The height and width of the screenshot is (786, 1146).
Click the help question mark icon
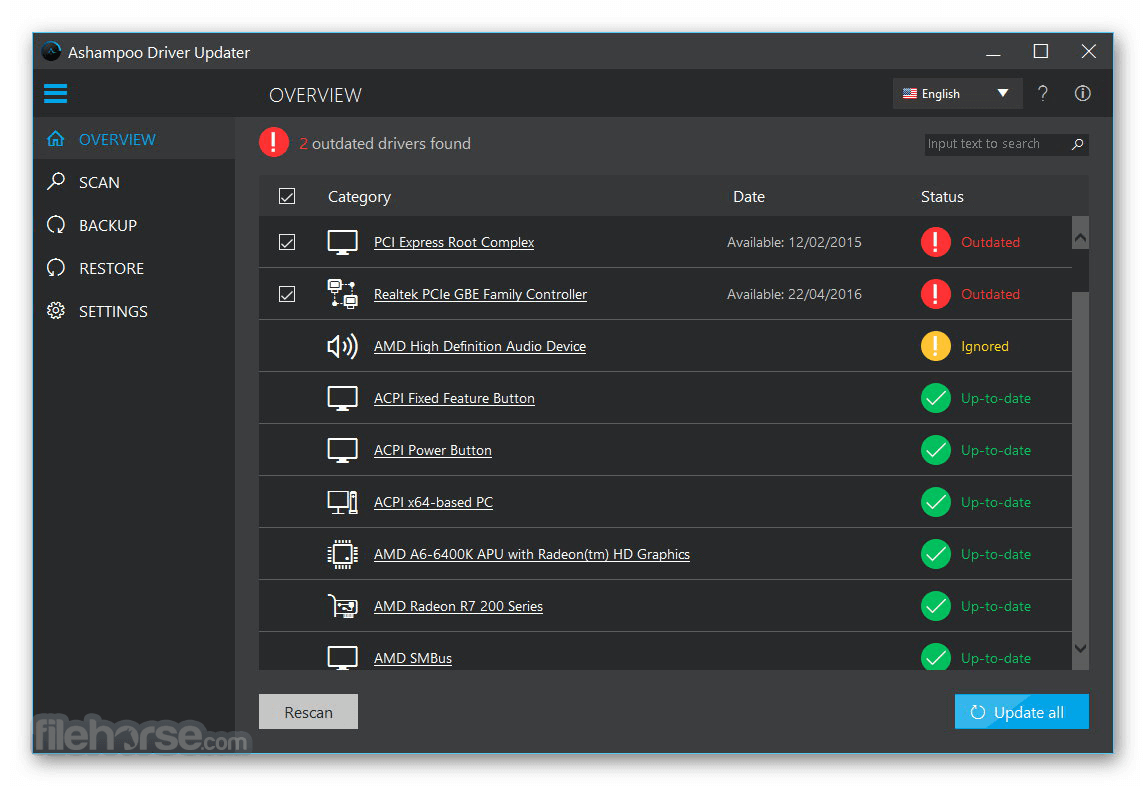(x=1043, y=94)
